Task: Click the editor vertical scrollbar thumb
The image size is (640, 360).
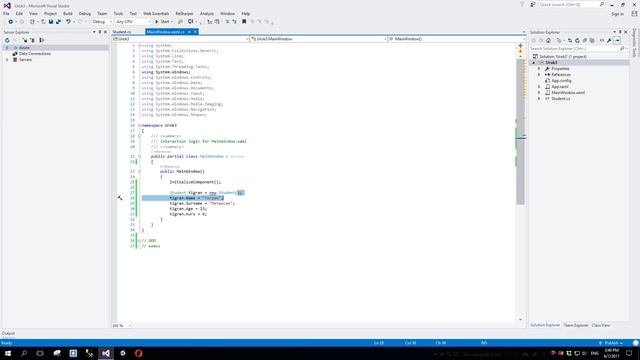Action: coord(520,132)
